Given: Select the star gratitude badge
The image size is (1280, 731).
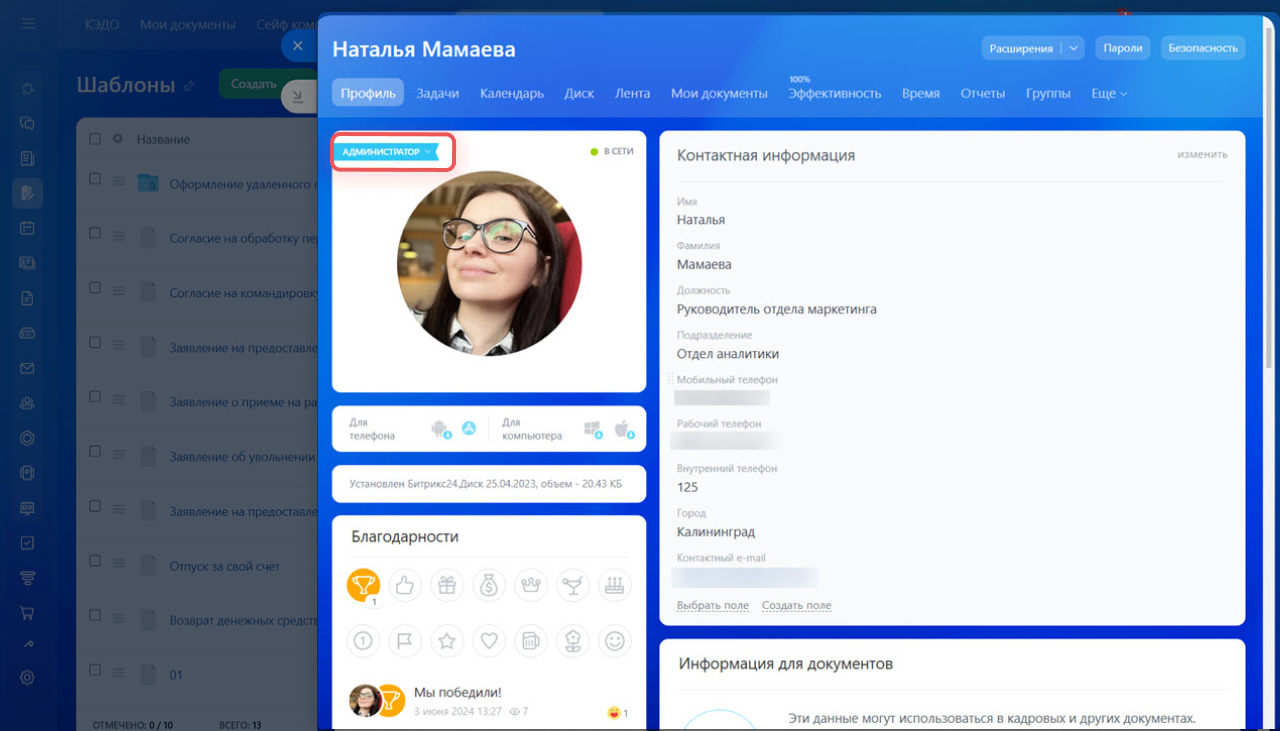Looking at the screenshot, I should (x=447, y=640).
